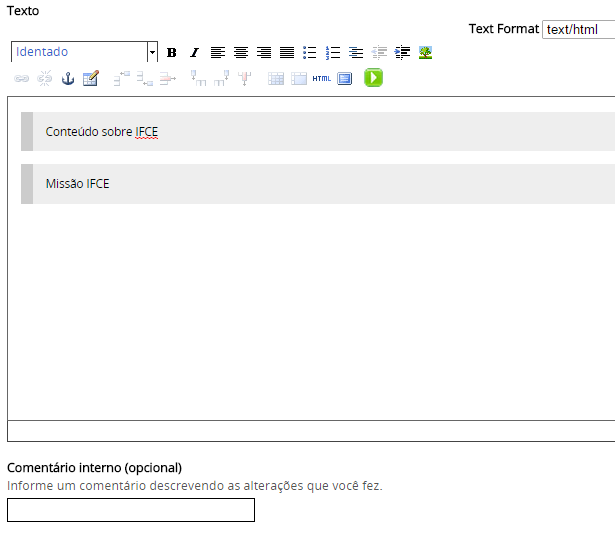This screenshot has width=615, height=544.
Task: Click insert row before icon
Action: coord(122,78)
